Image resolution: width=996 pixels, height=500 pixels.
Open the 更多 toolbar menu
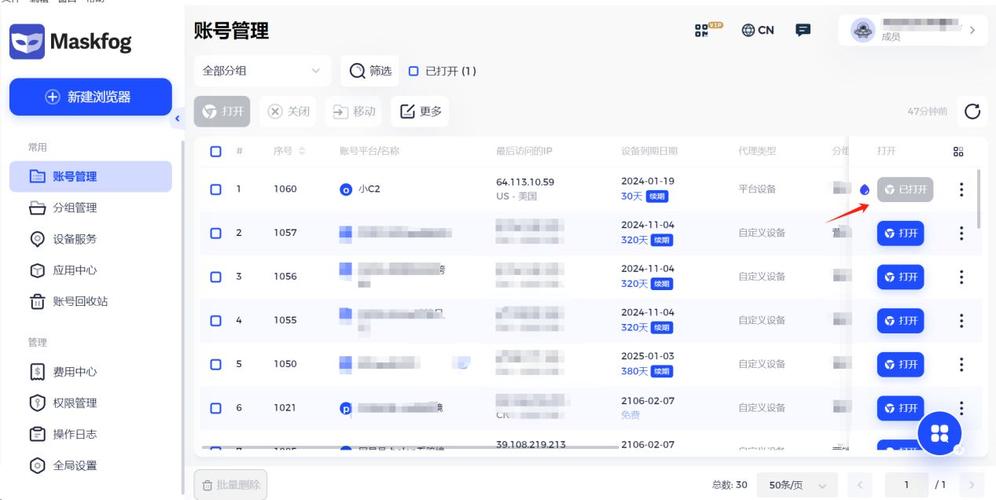click(x=420, y=112)
